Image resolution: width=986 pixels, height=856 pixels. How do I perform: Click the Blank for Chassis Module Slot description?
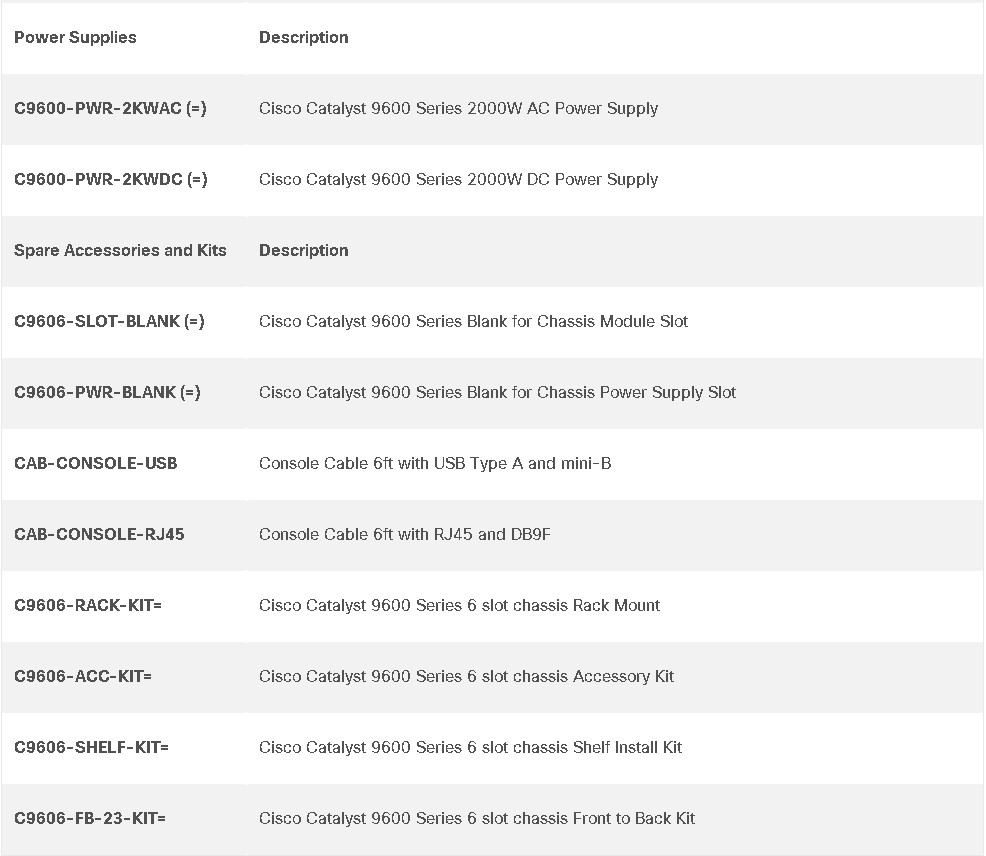[474, 321]
